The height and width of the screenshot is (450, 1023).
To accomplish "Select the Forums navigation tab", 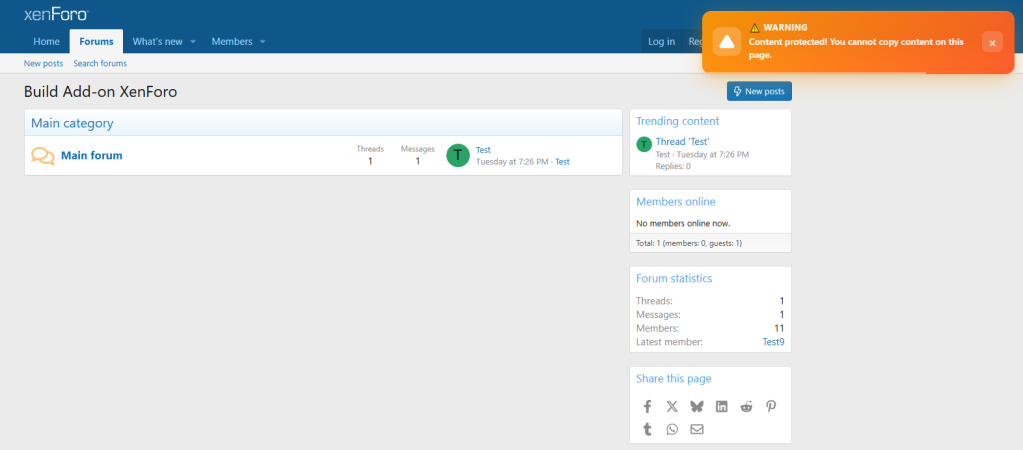I will 97,41.
